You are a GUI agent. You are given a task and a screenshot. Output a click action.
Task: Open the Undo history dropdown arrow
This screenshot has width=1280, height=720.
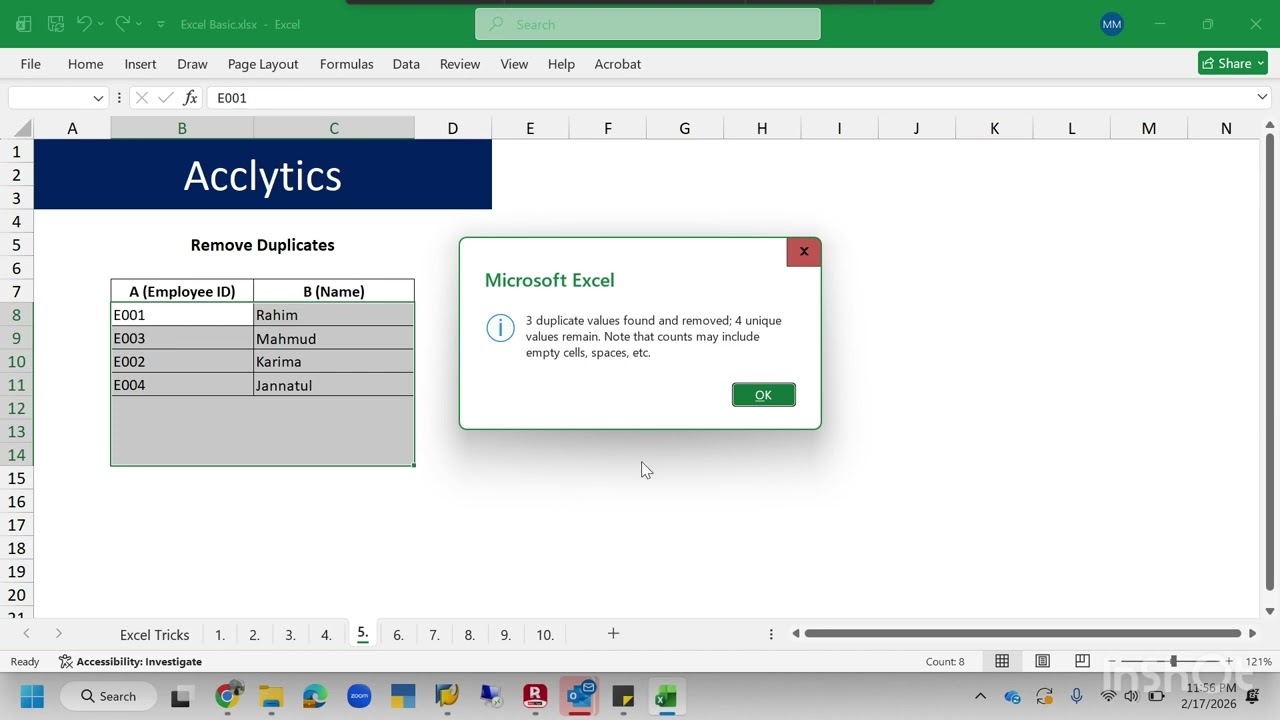pos(100,24)
